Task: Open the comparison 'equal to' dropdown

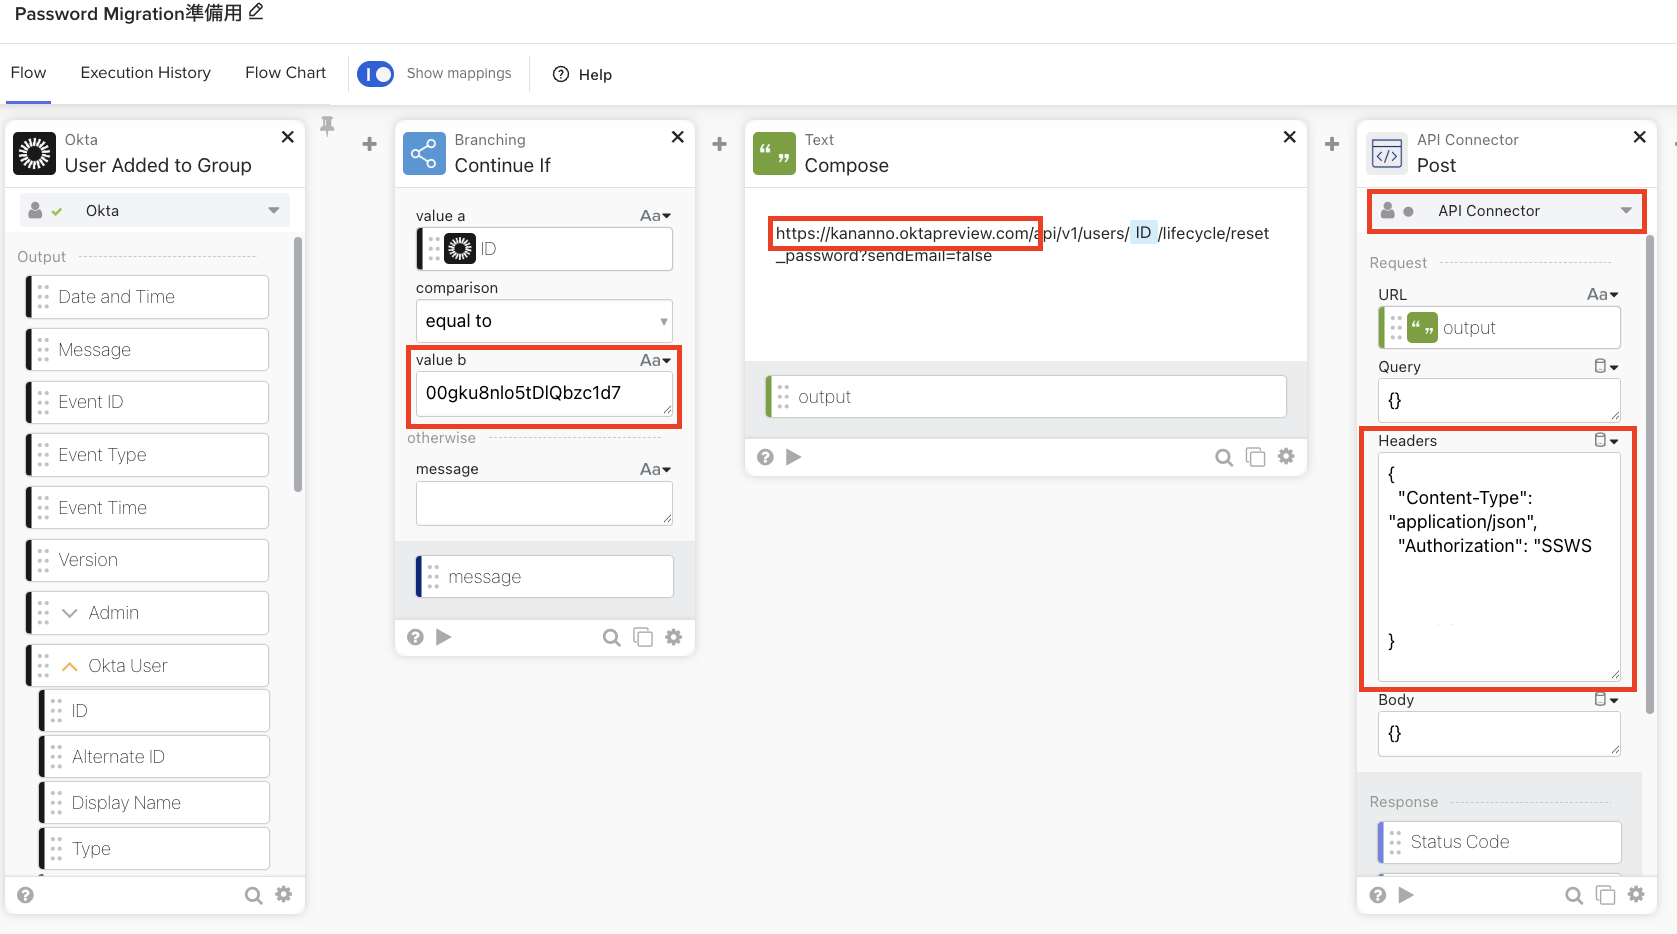Action: coord(543,321)
